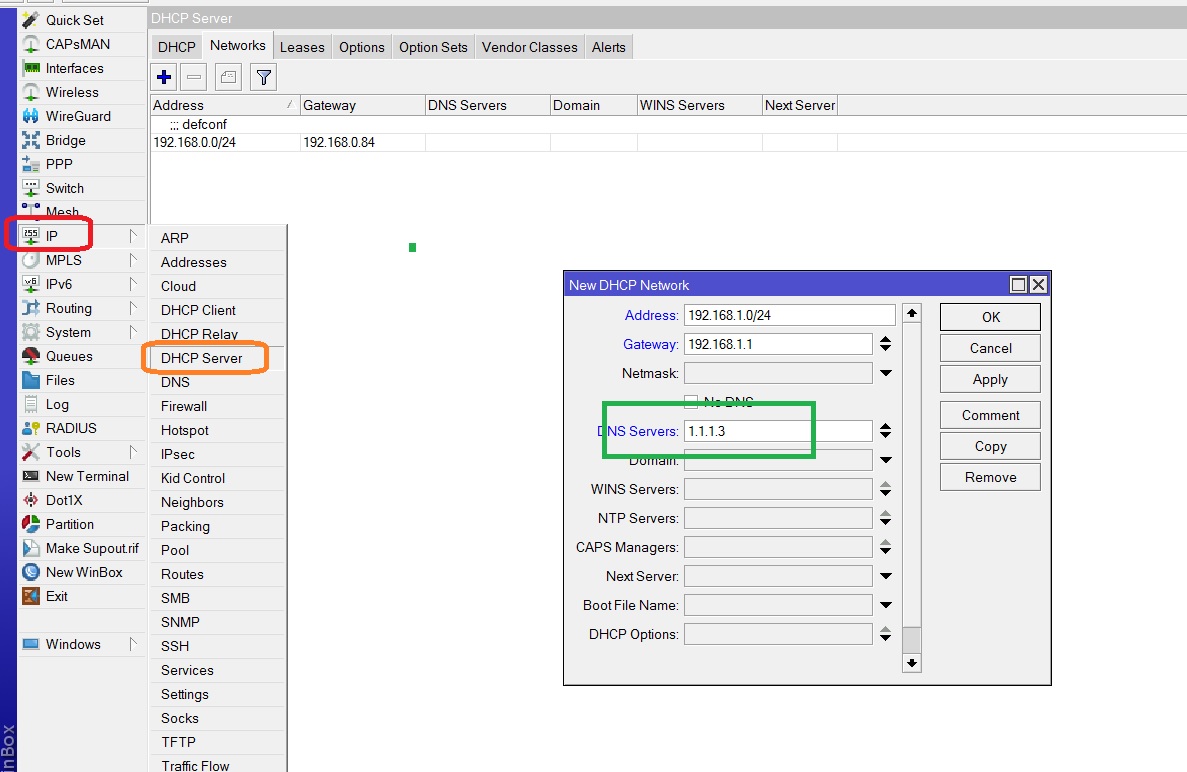Expand the Boot File Name arrow
Image resolution: width=1187 pixels, height=772 pixels.
(x=885, y=605)
